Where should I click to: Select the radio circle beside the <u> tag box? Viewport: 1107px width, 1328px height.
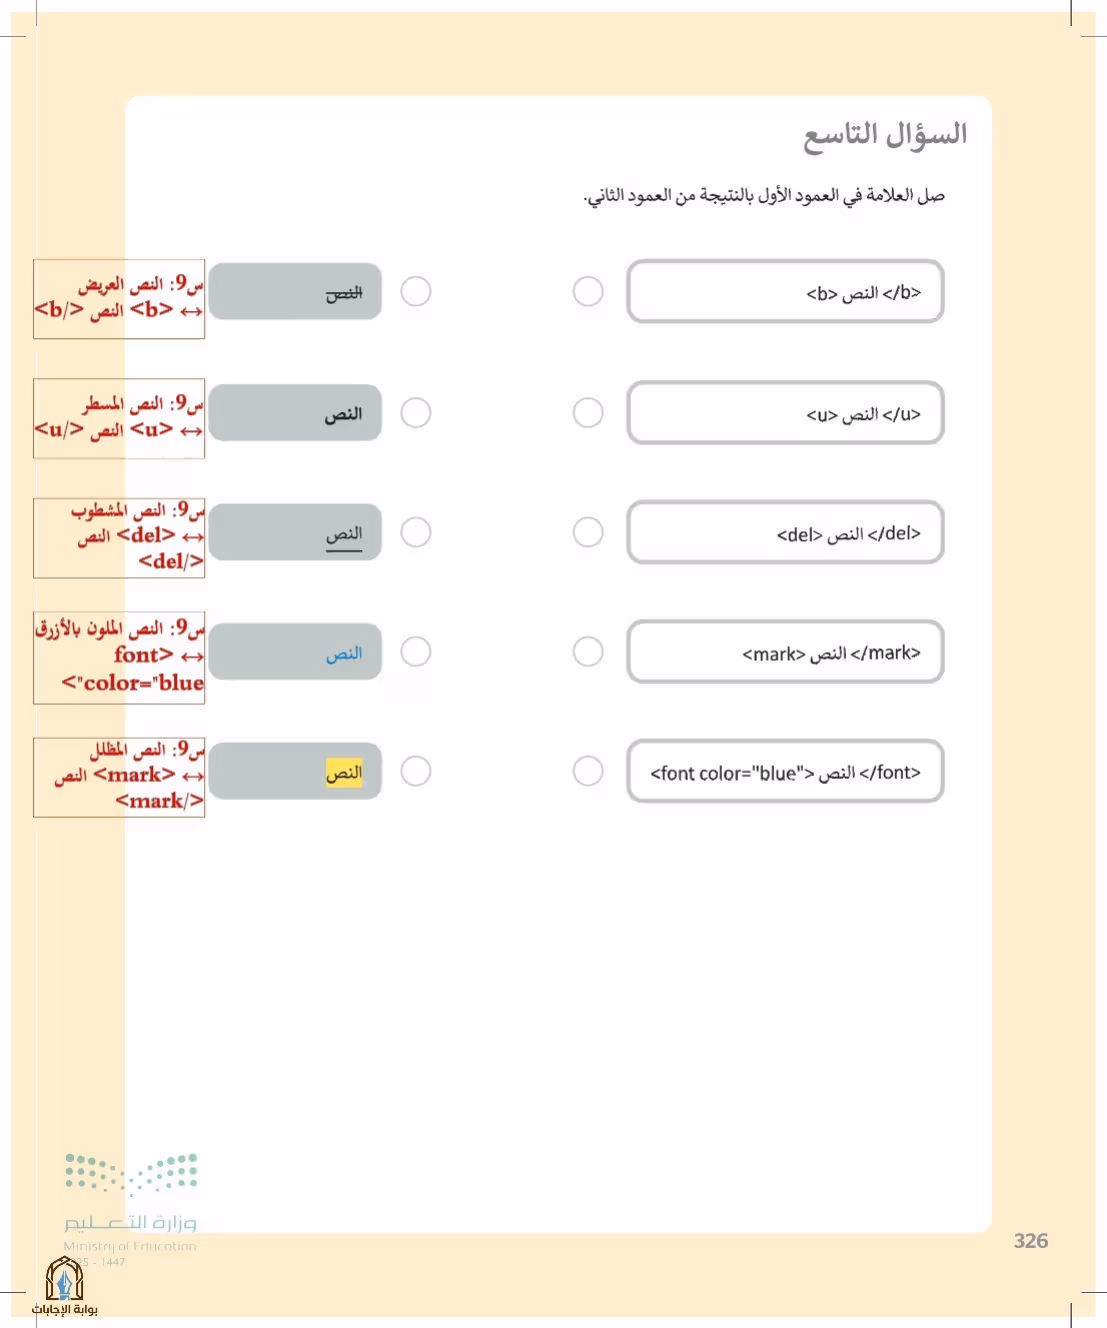[588, 412]
